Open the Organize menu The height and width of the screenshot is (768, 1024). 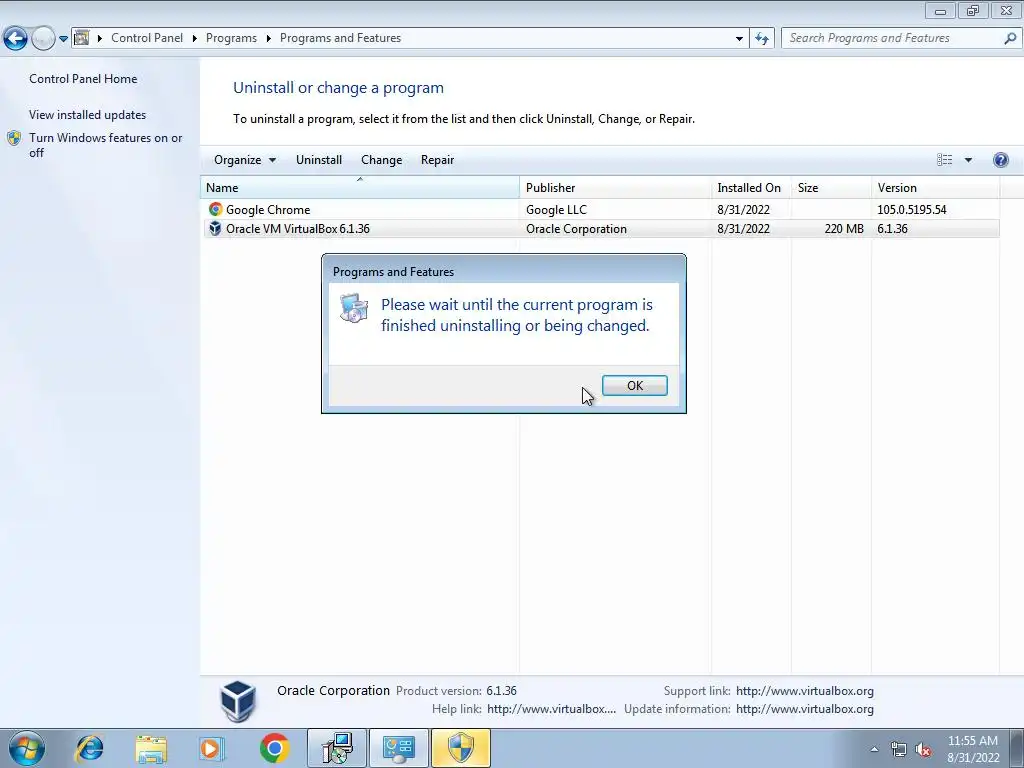click(x=245, y=160)
